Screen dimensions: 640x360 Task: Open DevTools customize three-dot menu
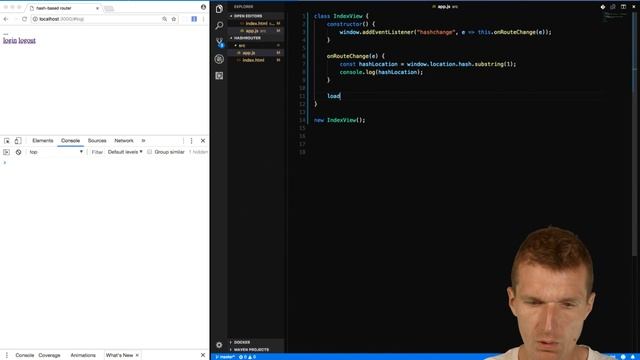(x=191, y=141)
